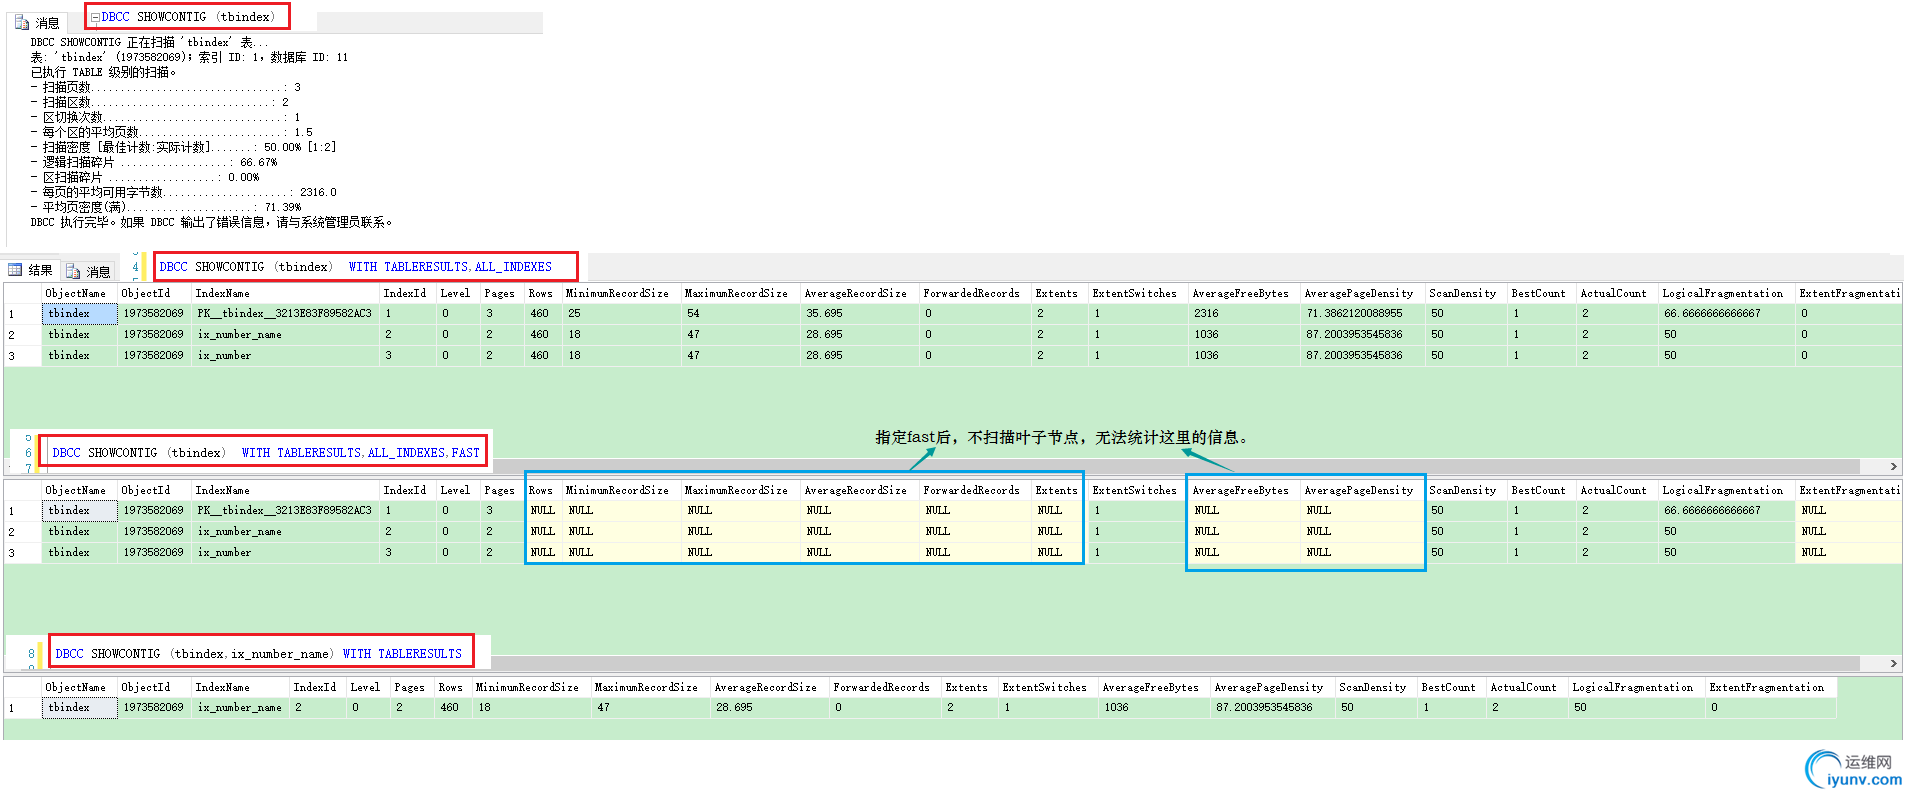
Task: Click the 28.695 cell in the bottom grid
Action: click(769, 707)
